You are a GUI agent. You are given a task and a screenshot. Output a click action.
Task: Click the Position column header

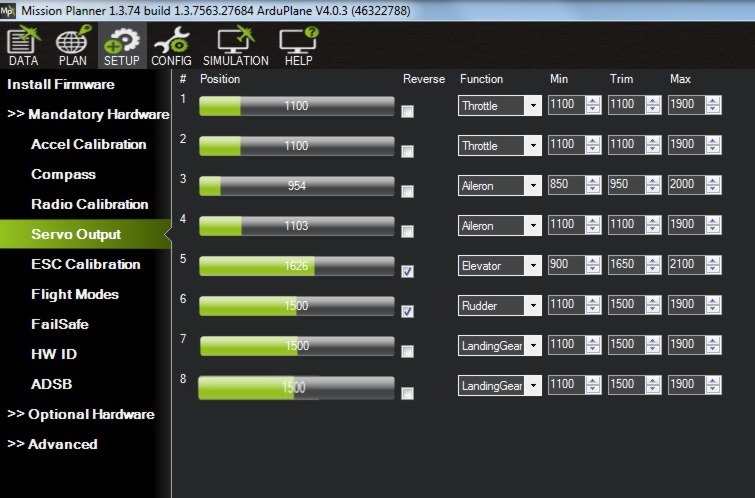tap(220, 79)
